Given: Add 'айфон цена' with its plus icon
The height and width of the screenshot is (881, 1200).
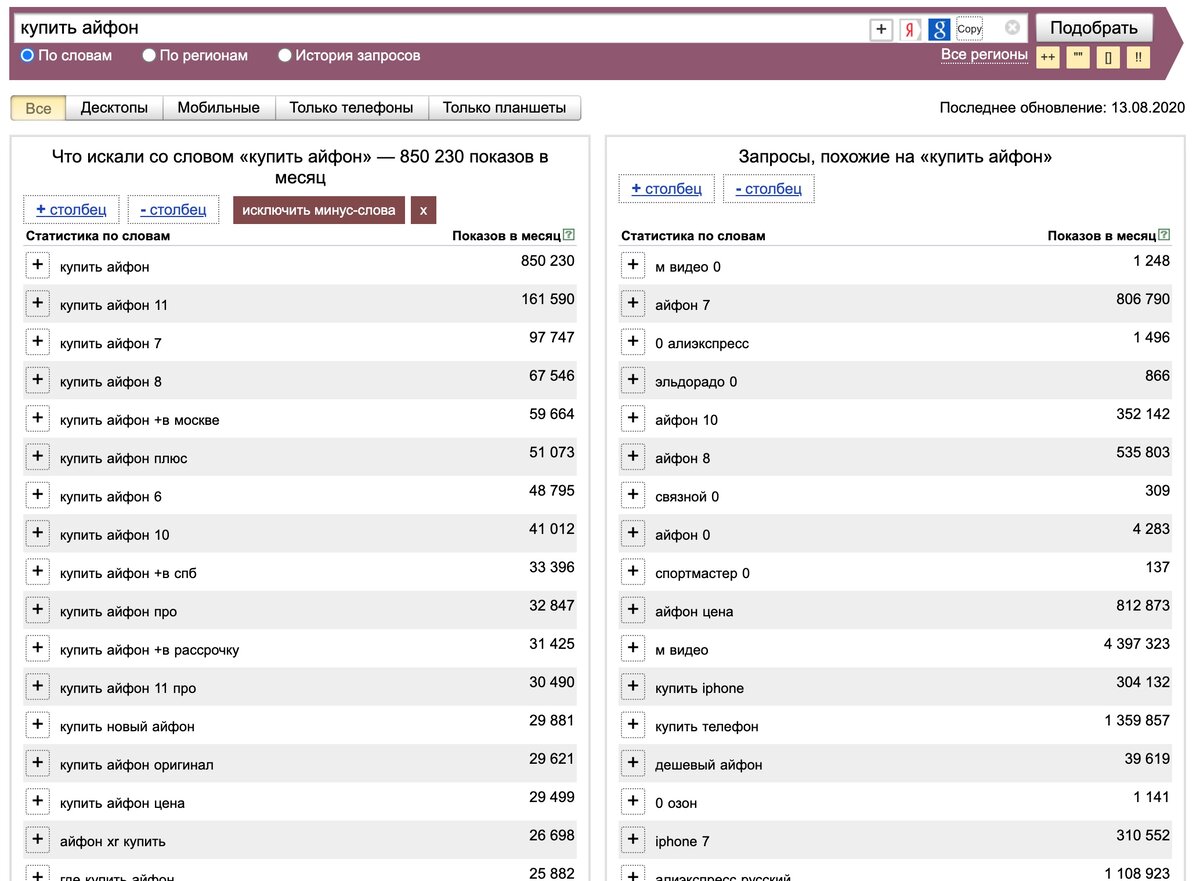Looking at the screenshot, I should pyautogui.click(x=633, y=609).
